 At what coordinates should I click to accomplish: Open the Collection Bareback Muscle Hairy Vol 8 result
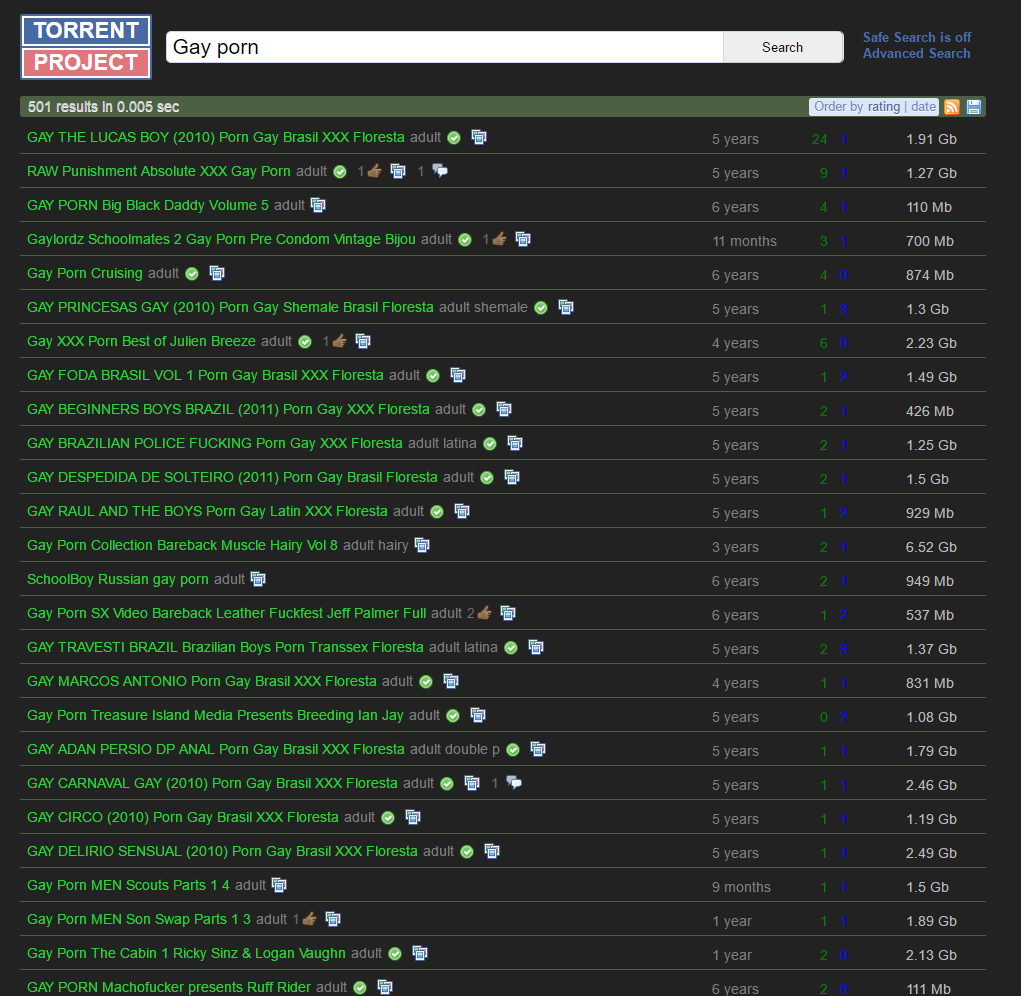click(182, 545)
